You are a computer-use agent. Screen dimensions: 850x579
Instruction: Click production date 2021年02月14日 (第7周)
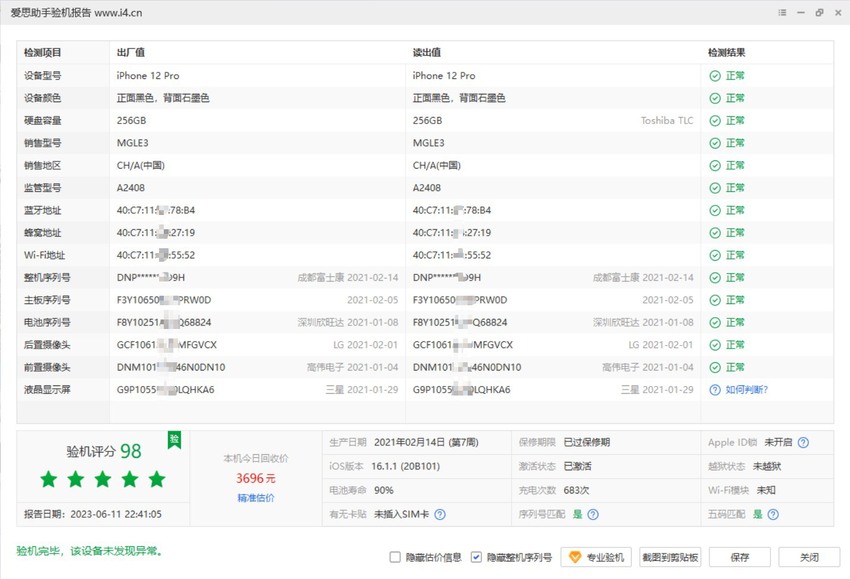point(426,442)
